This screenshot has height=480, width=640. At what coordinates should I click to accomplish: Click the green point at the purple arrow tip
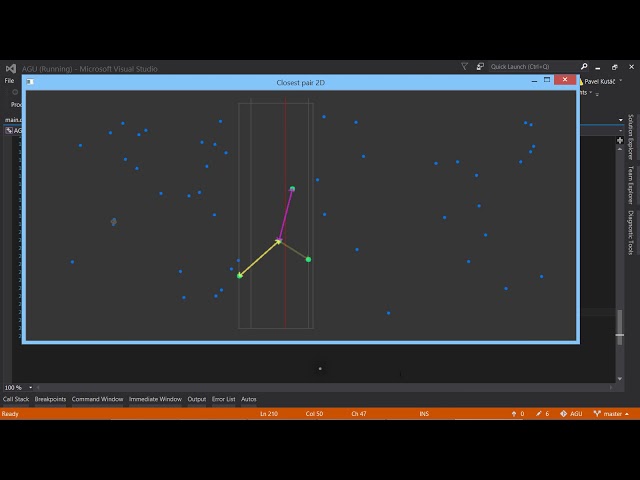point(292,189)
